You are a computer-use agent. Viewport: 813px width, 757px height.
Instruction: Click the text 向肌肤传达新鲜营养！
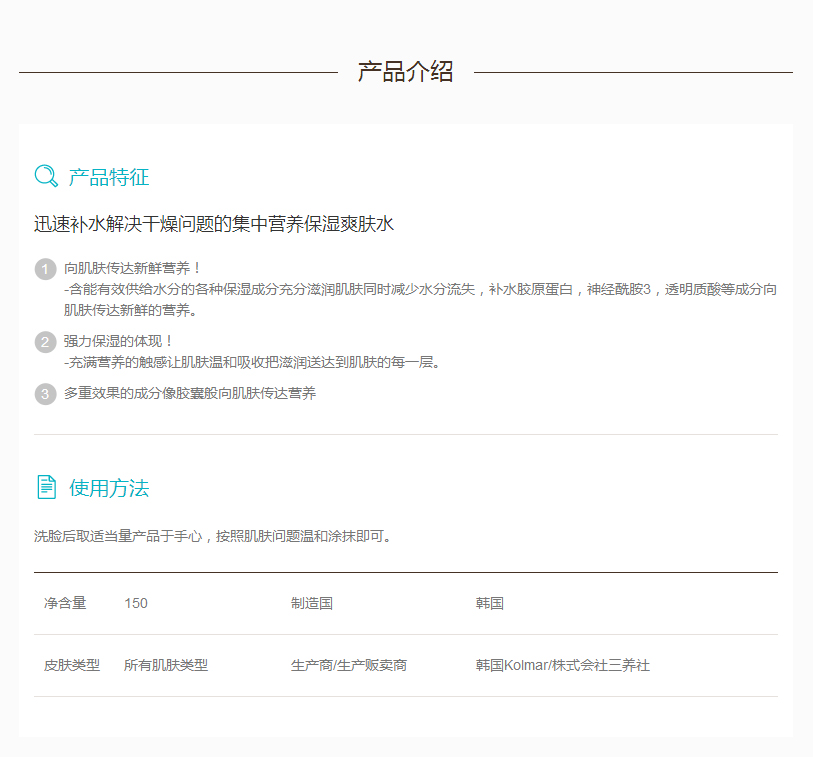133,268
